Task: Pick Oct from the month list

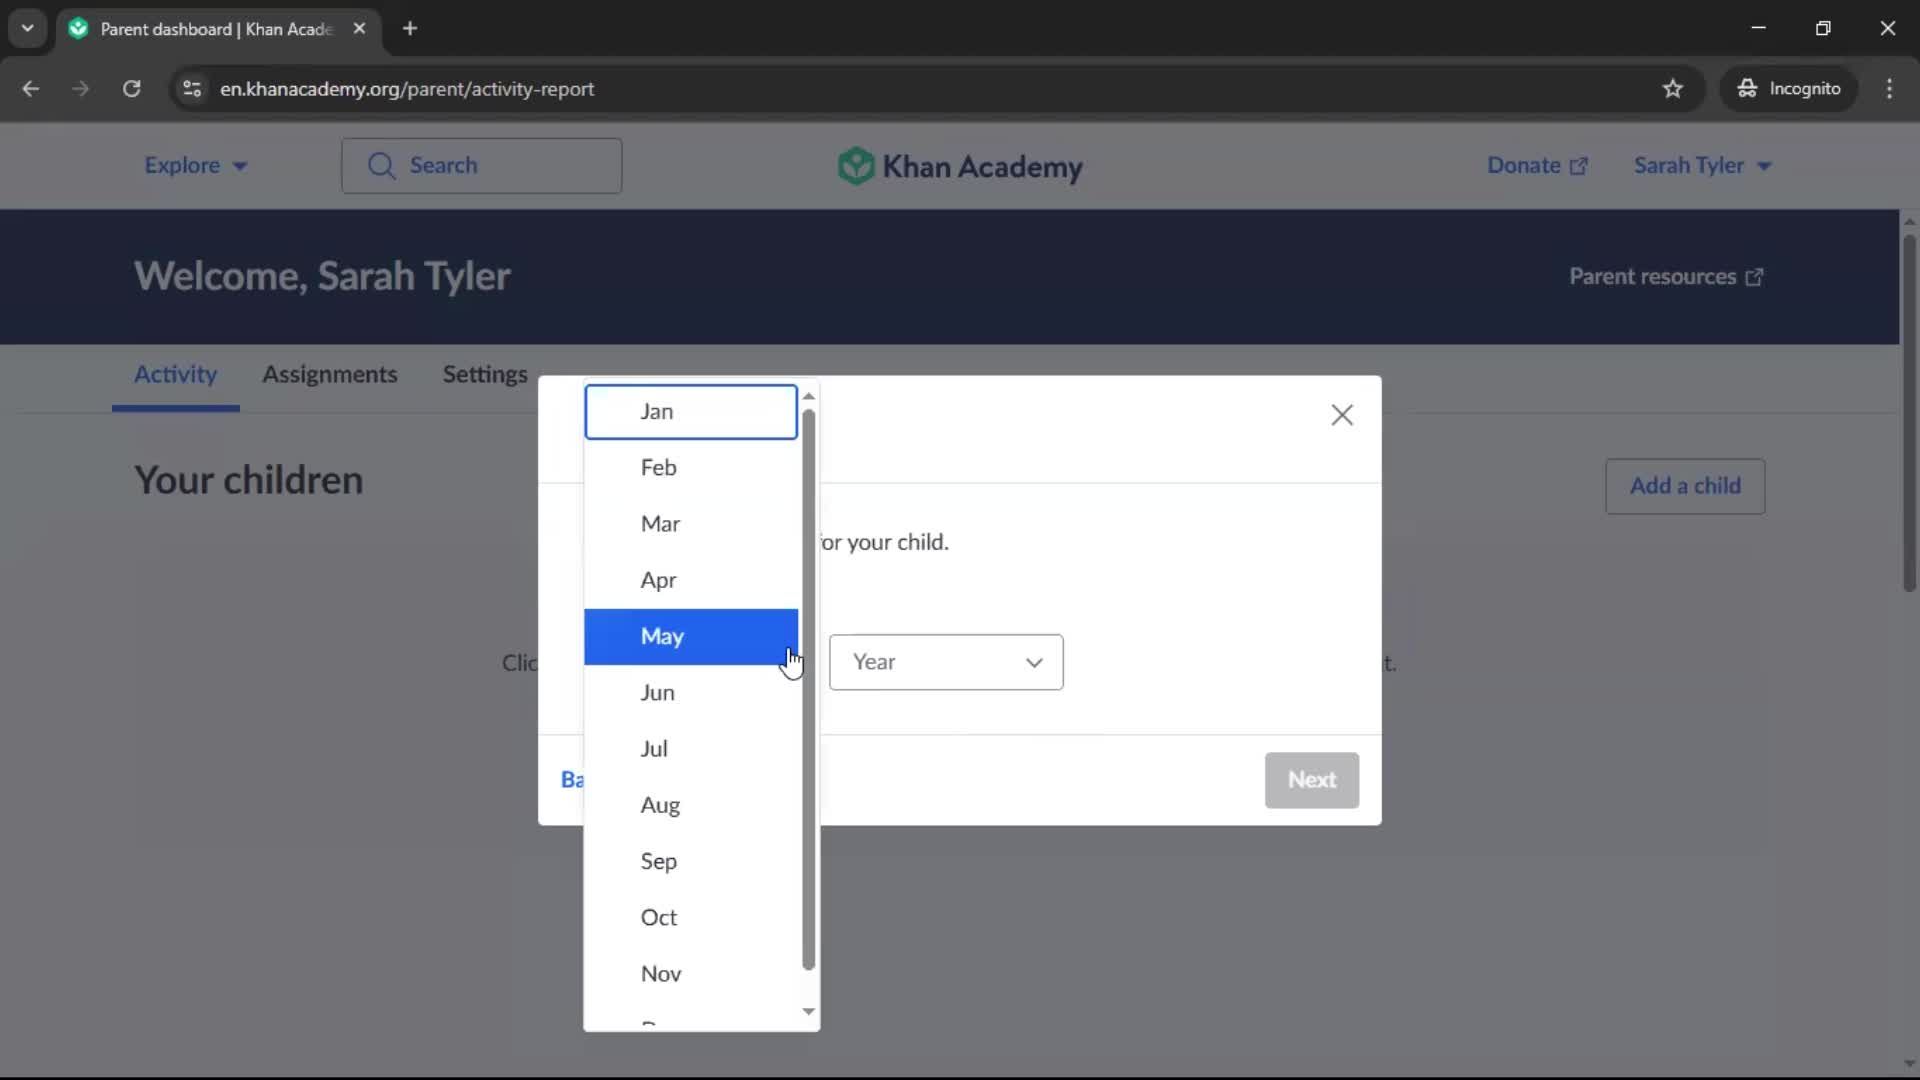Action: point(691,917)
